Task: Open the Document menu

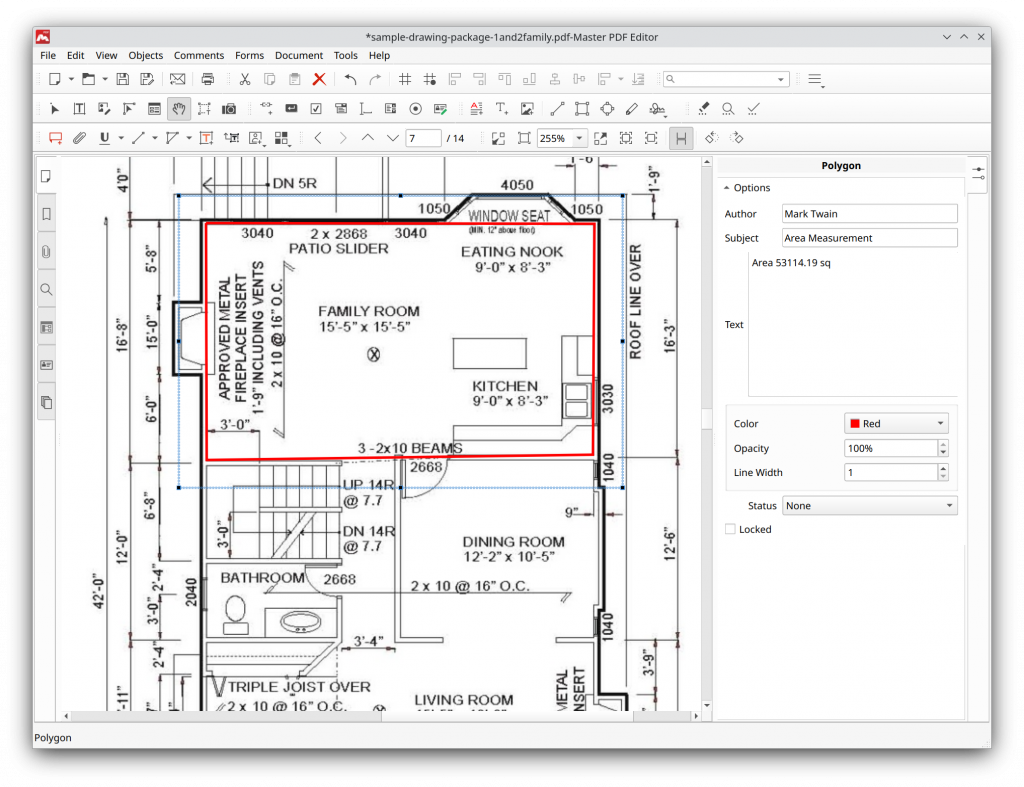Action: click(298, 55)
